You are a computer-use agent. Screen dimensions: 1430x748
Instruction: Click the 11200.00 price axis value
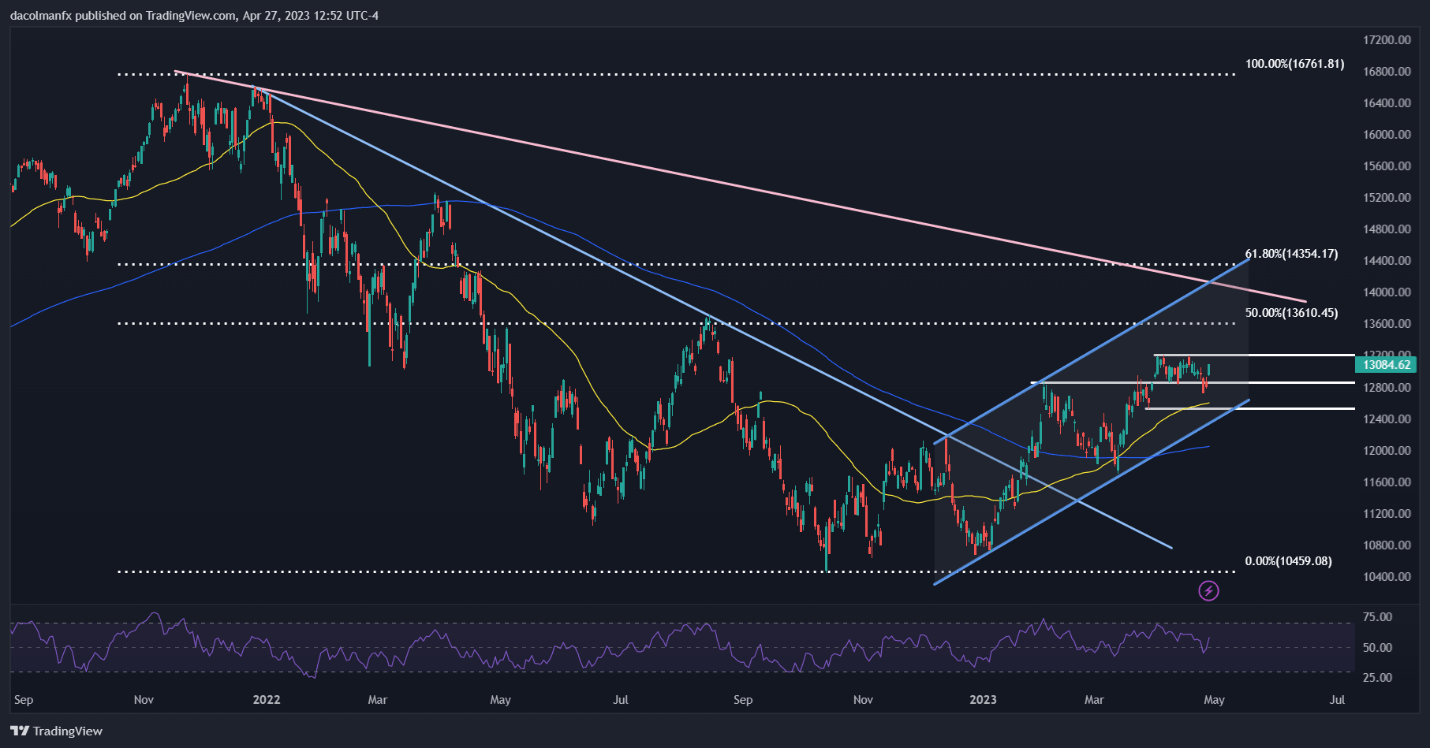1387,514
